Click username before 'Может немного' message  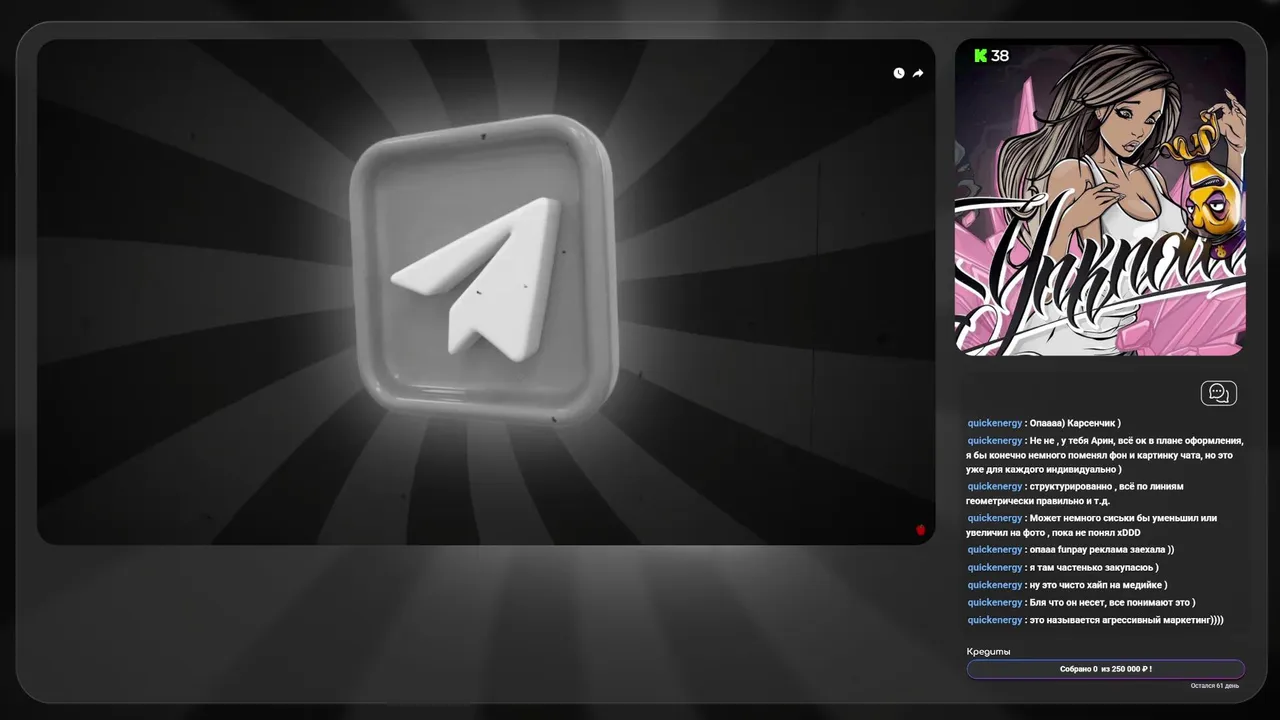[994, 518]
